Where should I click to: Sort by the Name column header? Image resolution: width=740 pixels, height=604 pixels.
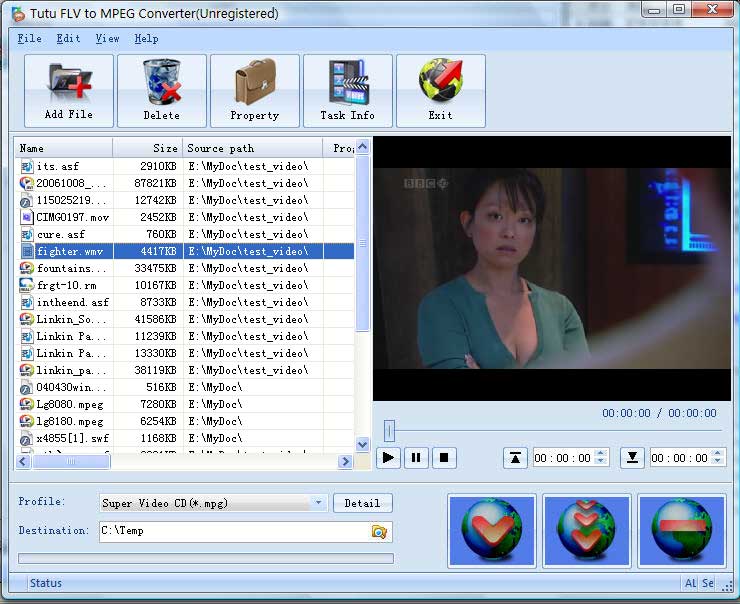pos(64,148)
